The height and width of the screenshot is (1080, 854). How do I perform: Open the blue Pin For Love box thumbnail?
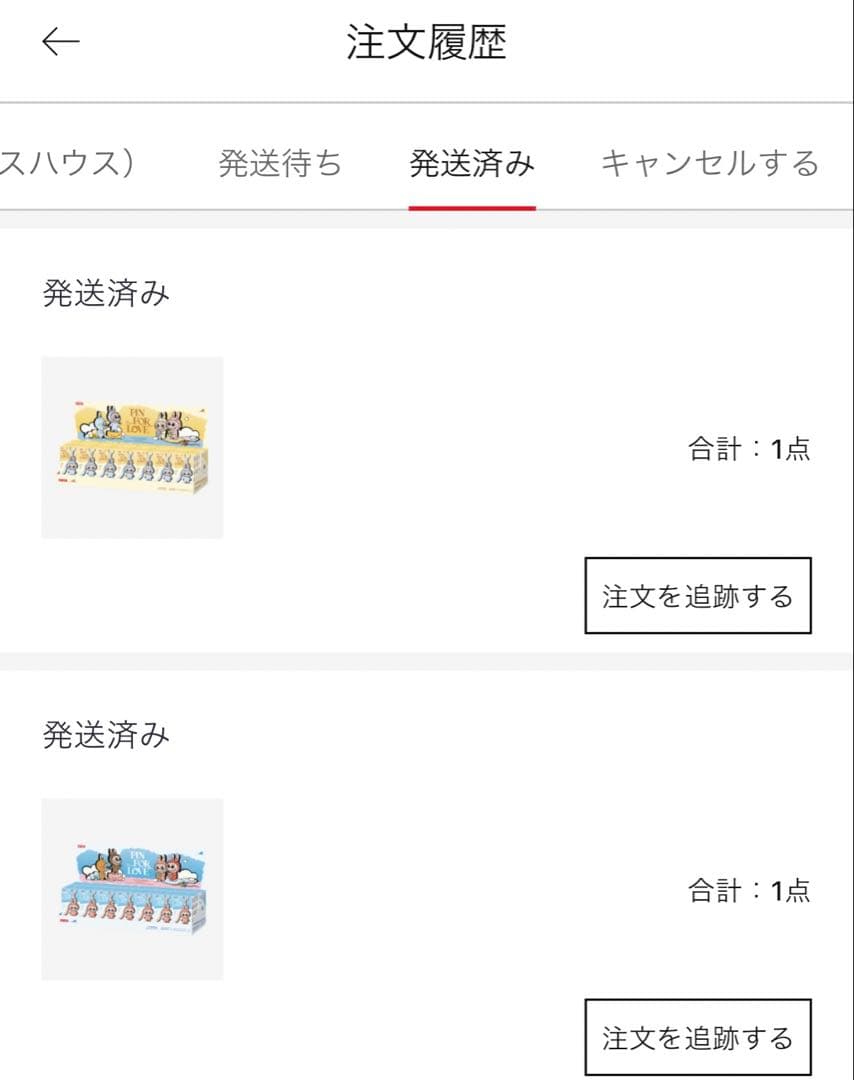pos(132,889)
